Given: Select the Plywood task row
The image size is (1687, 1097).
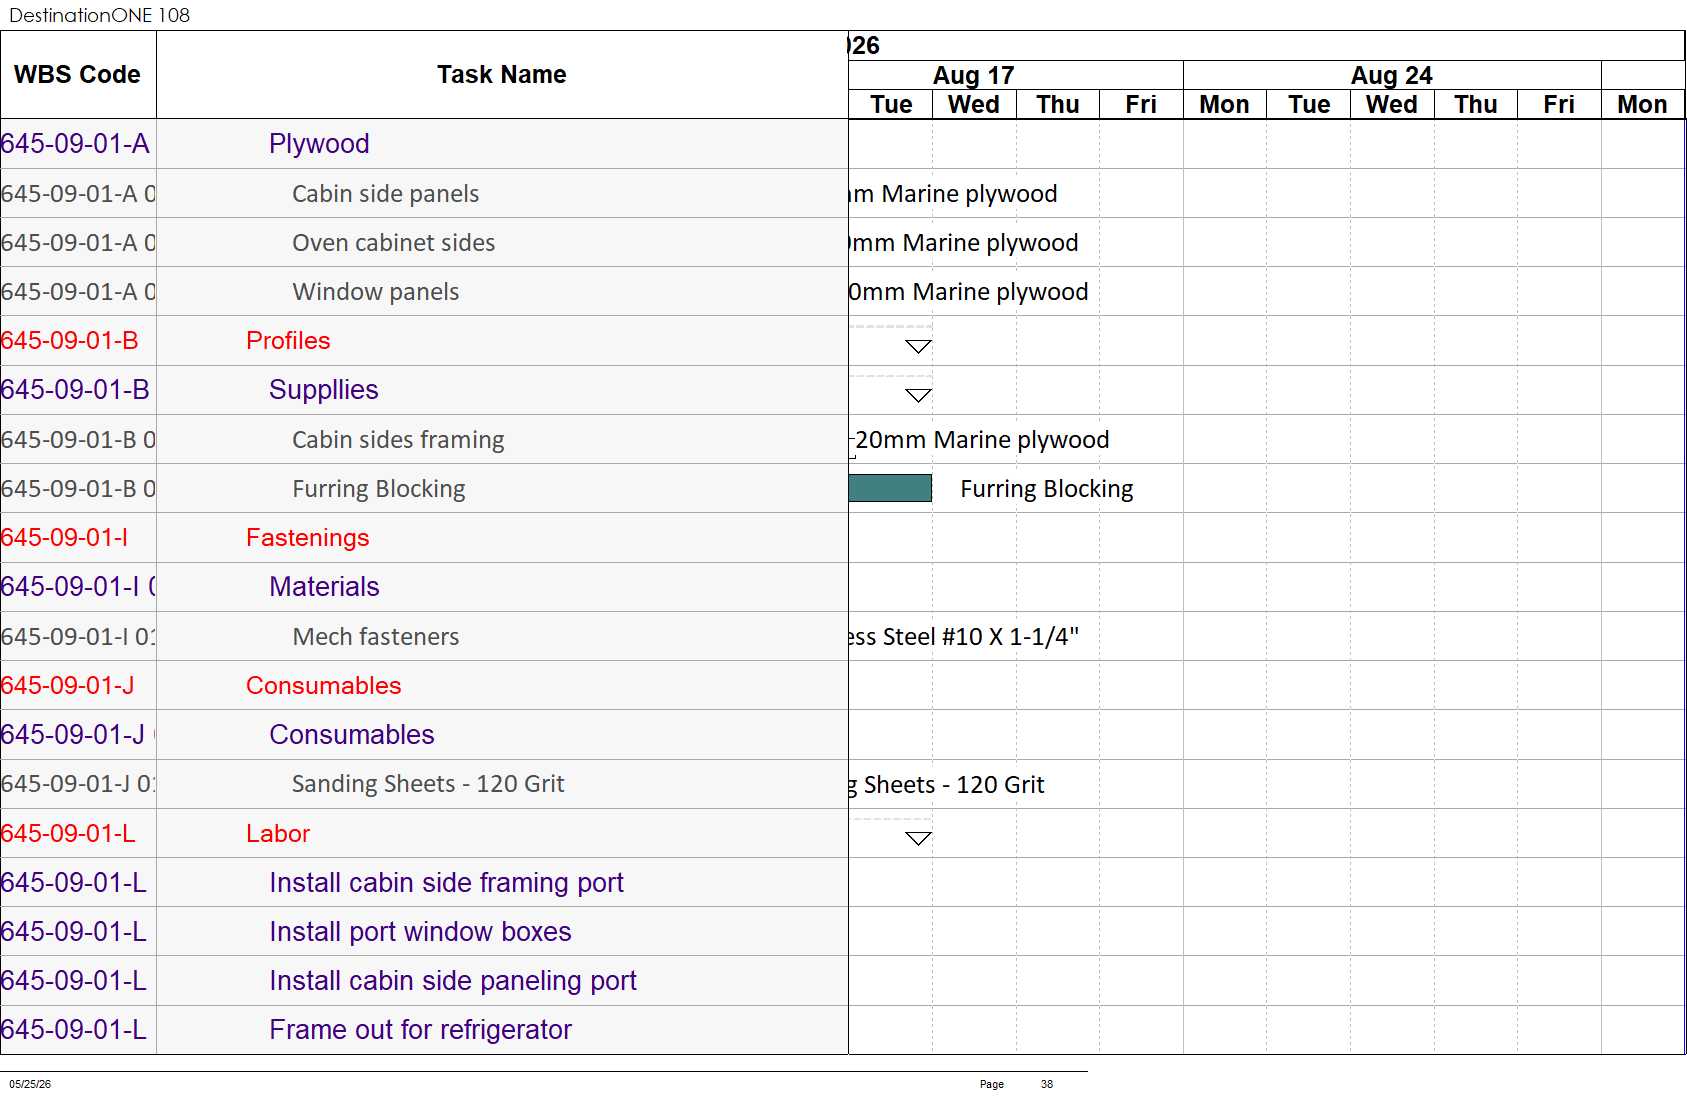Looking at the screenshot, I should (319, 144).
